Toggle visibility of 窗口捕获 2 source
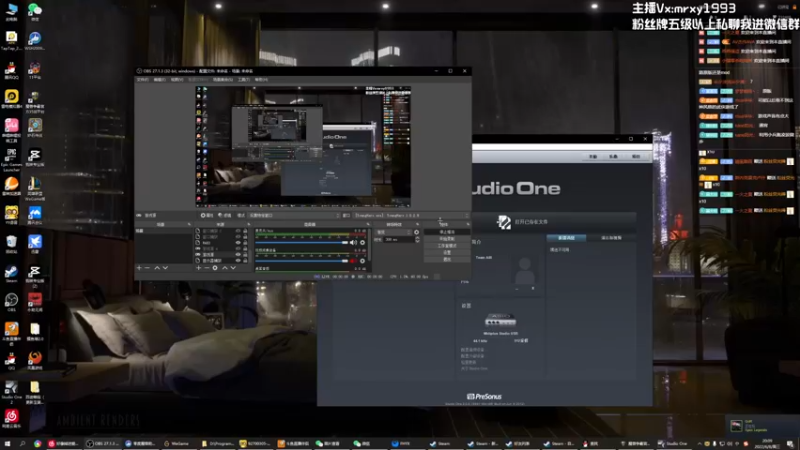This screenshot has height=450, width=800. click(x=238, y=231)
